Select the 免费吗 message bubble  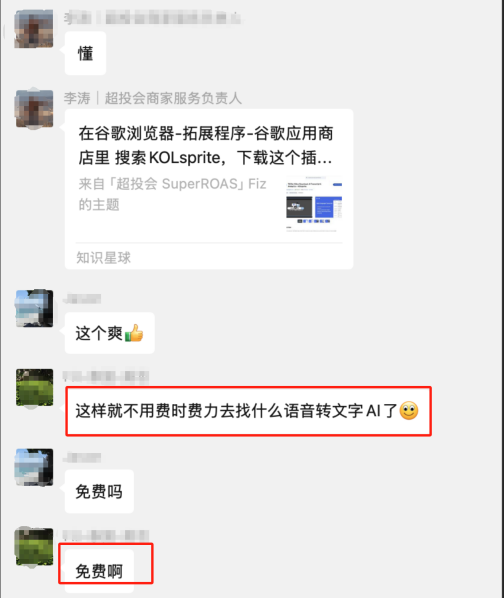coord(99,491)
